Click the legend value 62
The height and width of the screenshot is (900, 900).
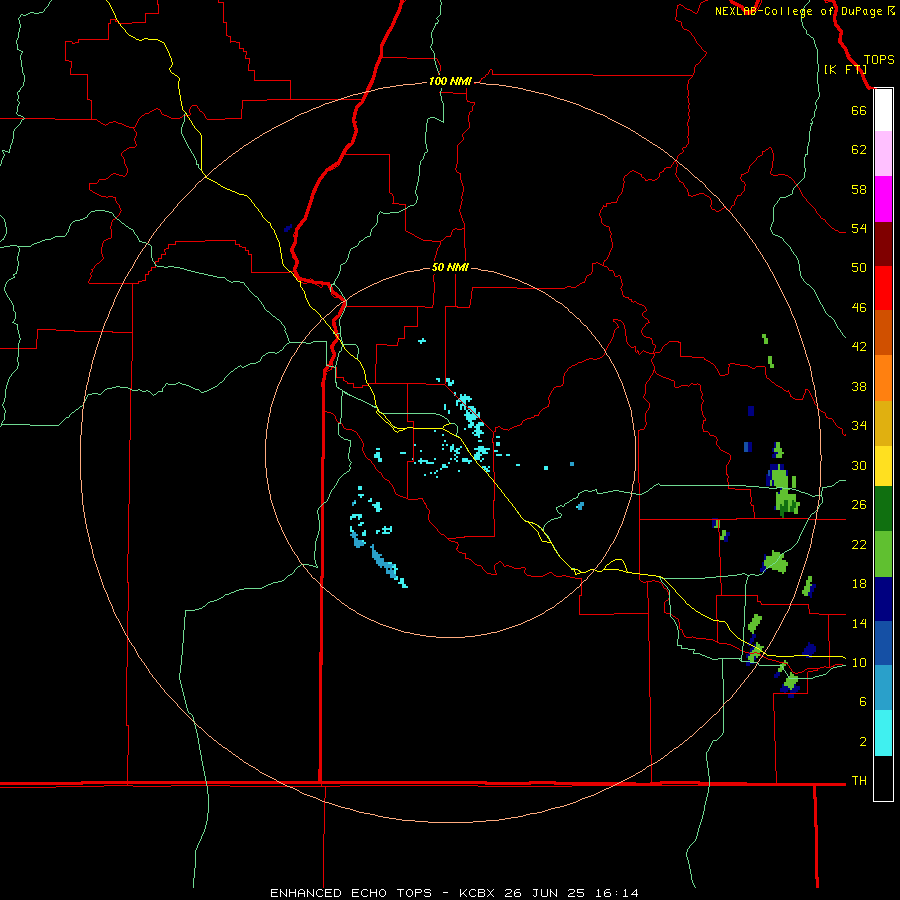click(859, 150)
